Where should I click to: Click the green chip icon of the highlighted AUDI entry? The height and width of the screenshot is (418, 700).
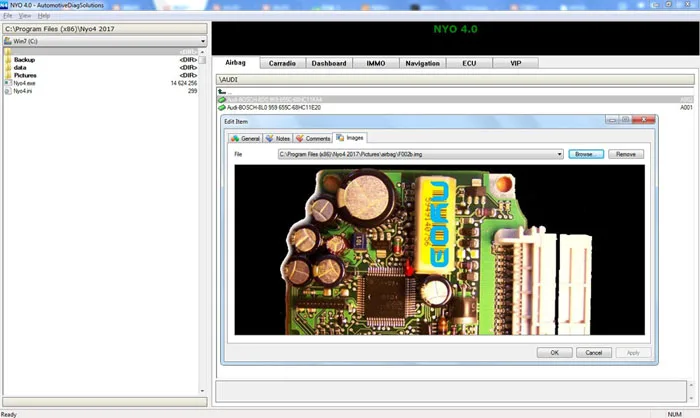(x=222, y=100)
